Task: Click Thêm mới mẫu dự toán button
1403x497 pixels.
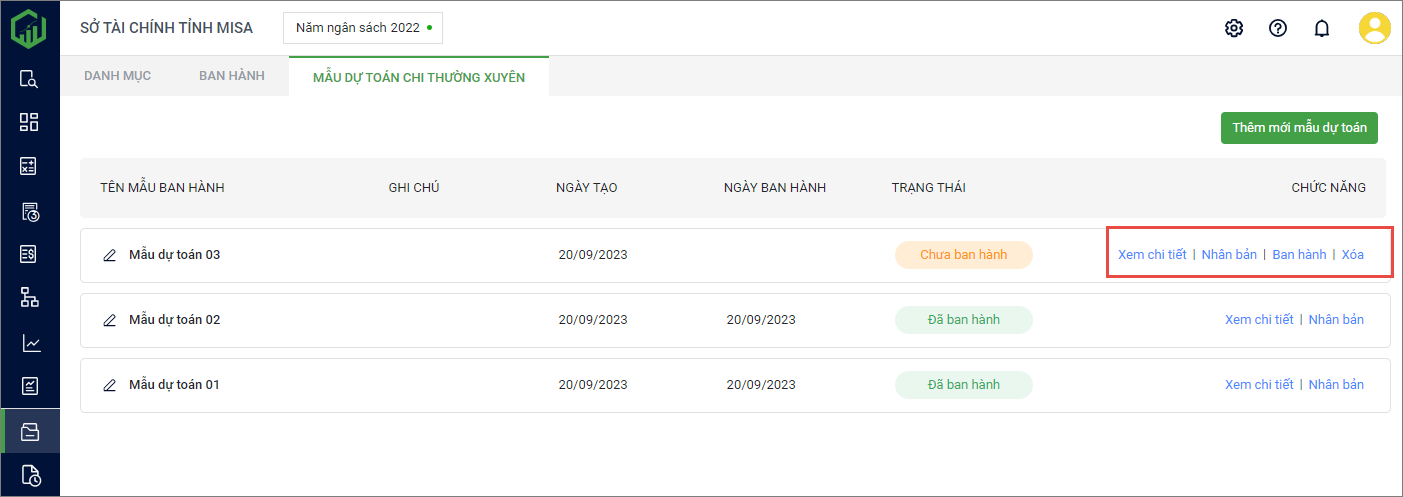Action: pyautogui.click(x=1299, y=128)
